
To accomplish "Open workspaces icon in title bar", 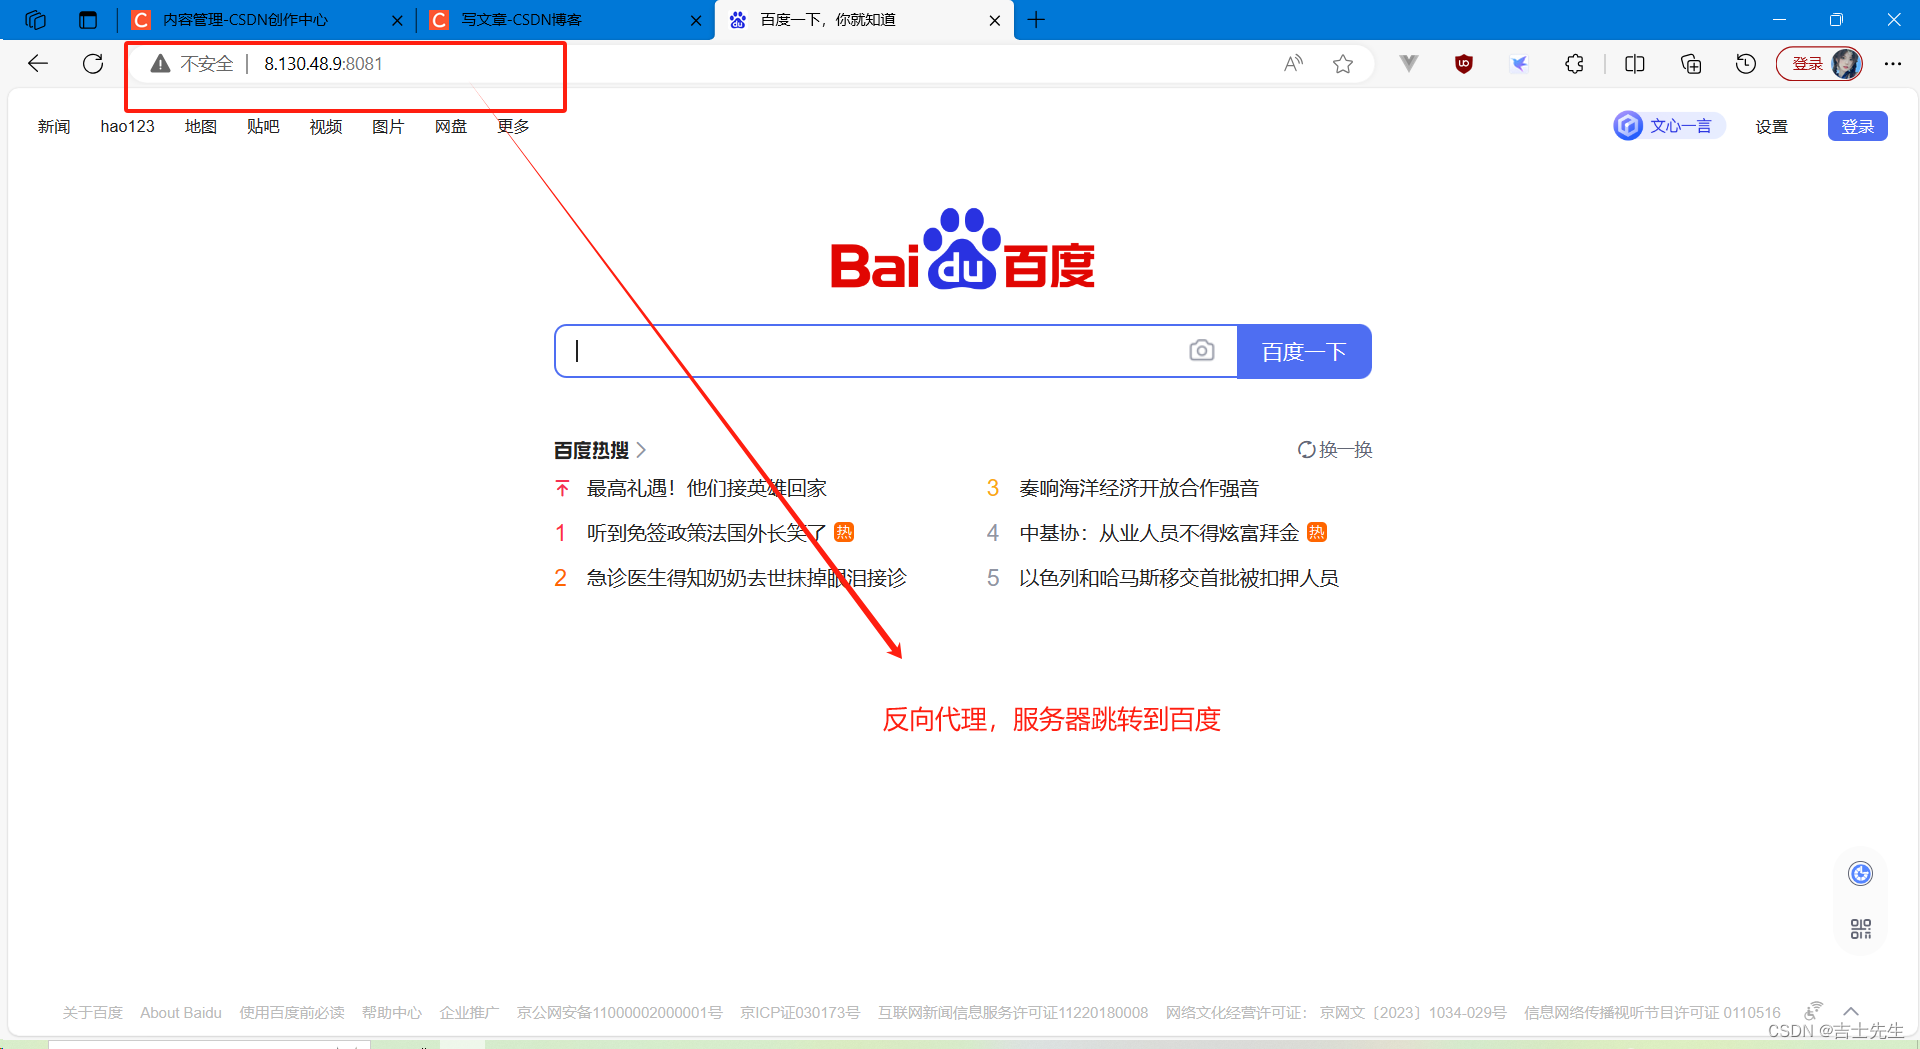I will (36, 20).
